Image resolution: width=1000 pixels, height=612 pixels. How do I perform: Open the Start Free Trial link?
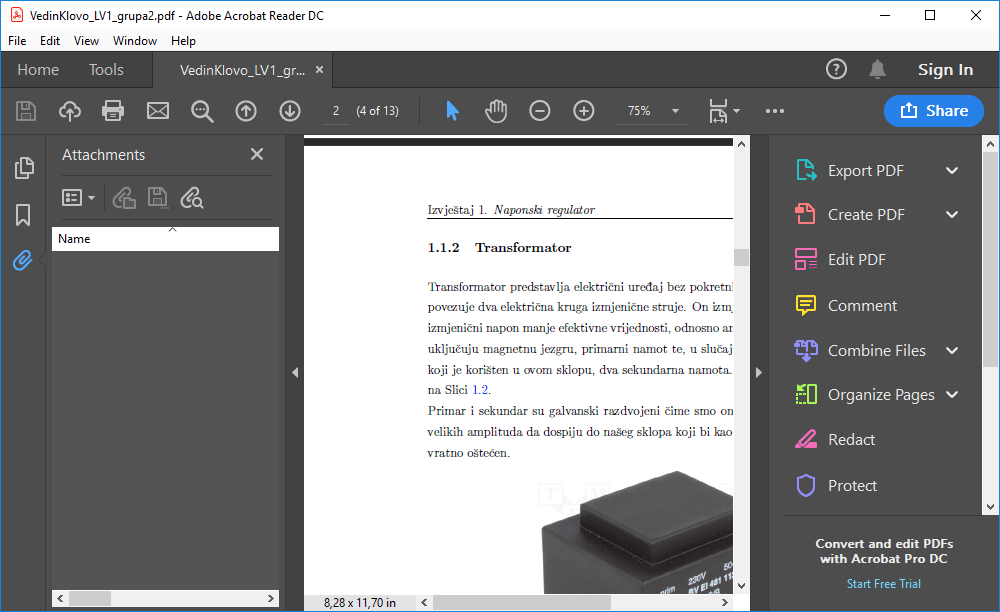pos(883,583)
